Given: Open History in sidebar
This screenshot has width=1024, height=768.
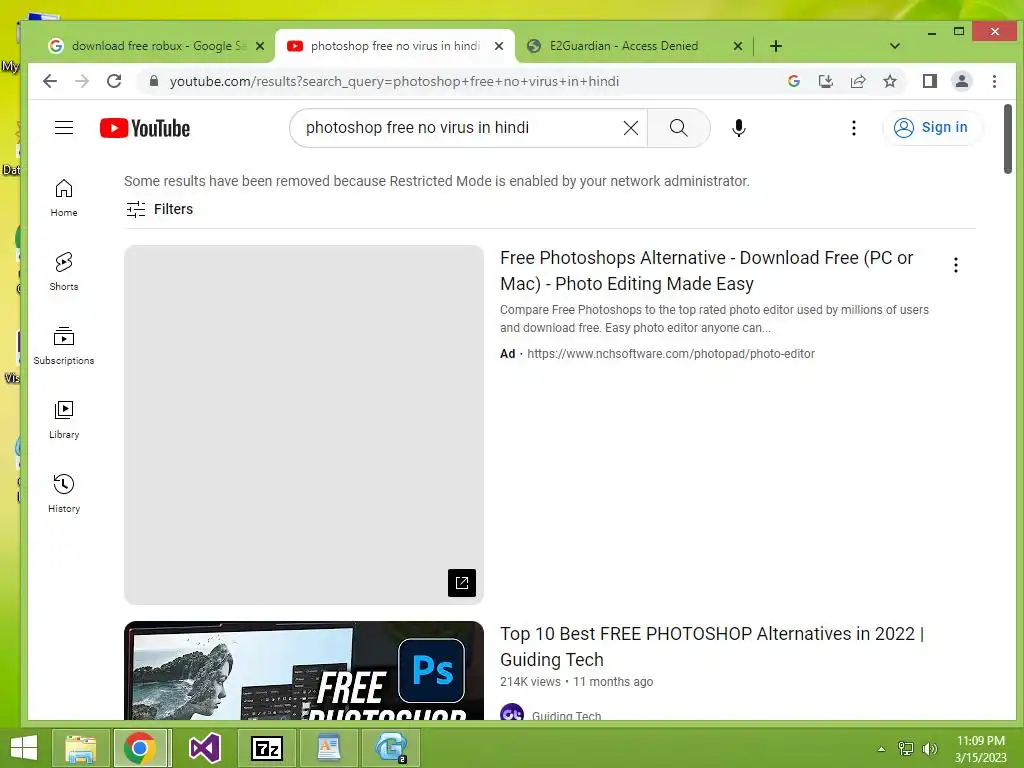Looking at the screenshot, I should pos(64,494).
